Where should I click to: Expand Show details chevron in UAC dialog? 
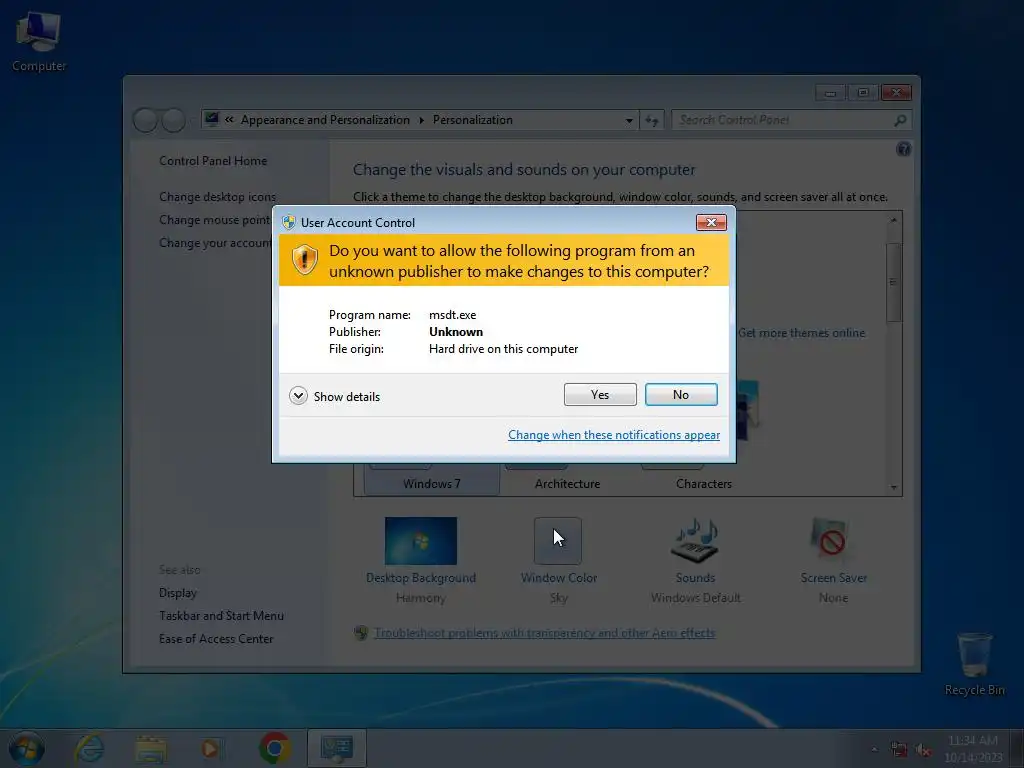[298, 396]
